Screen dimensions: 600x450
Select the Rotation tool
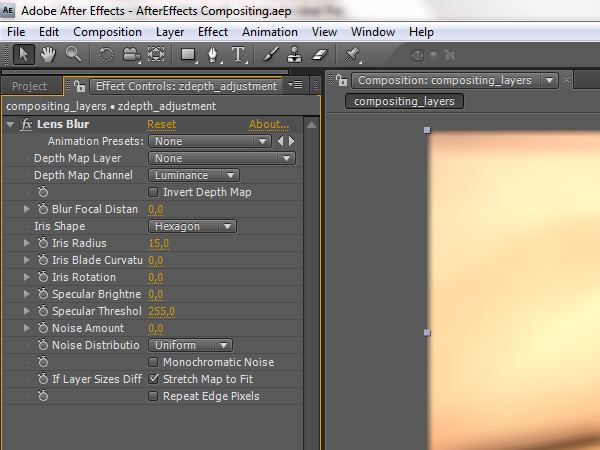pos(106,54)
